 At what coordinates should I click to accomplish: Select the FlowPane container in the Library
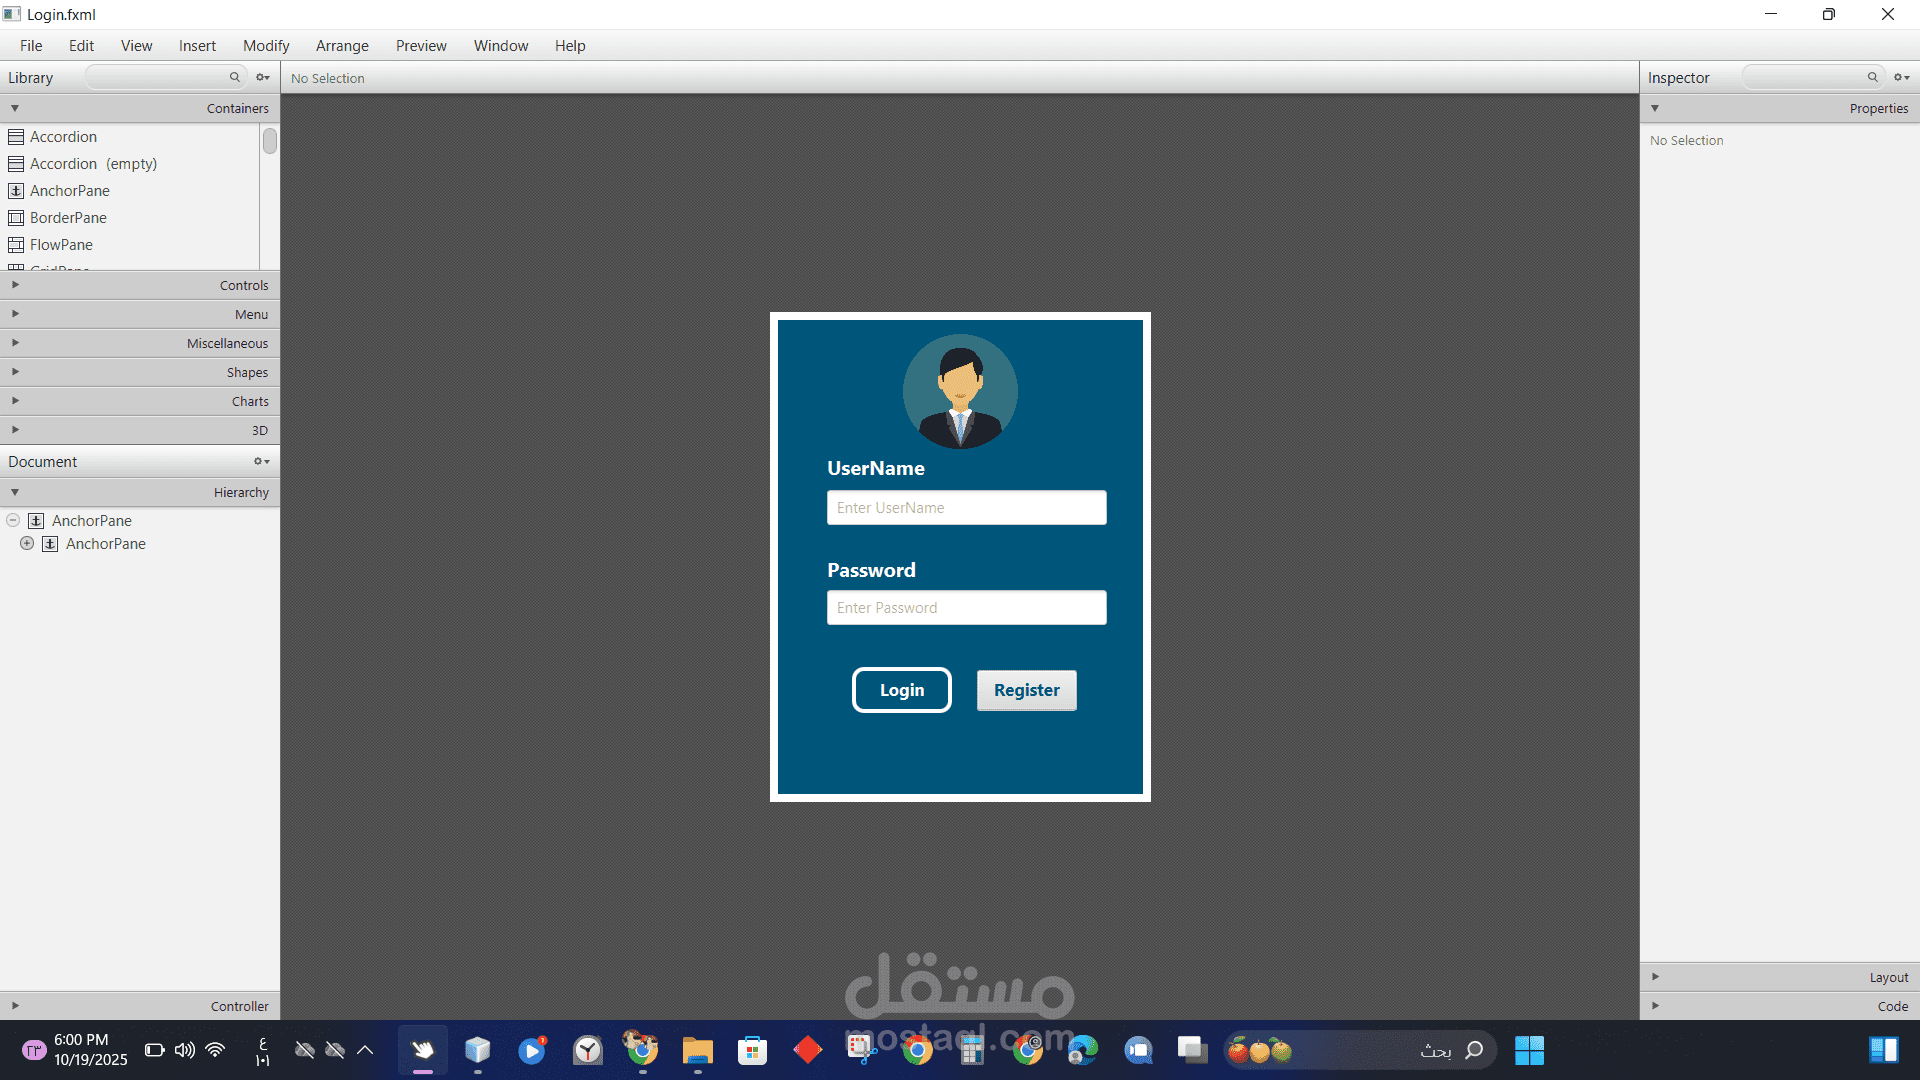(60, 244)
